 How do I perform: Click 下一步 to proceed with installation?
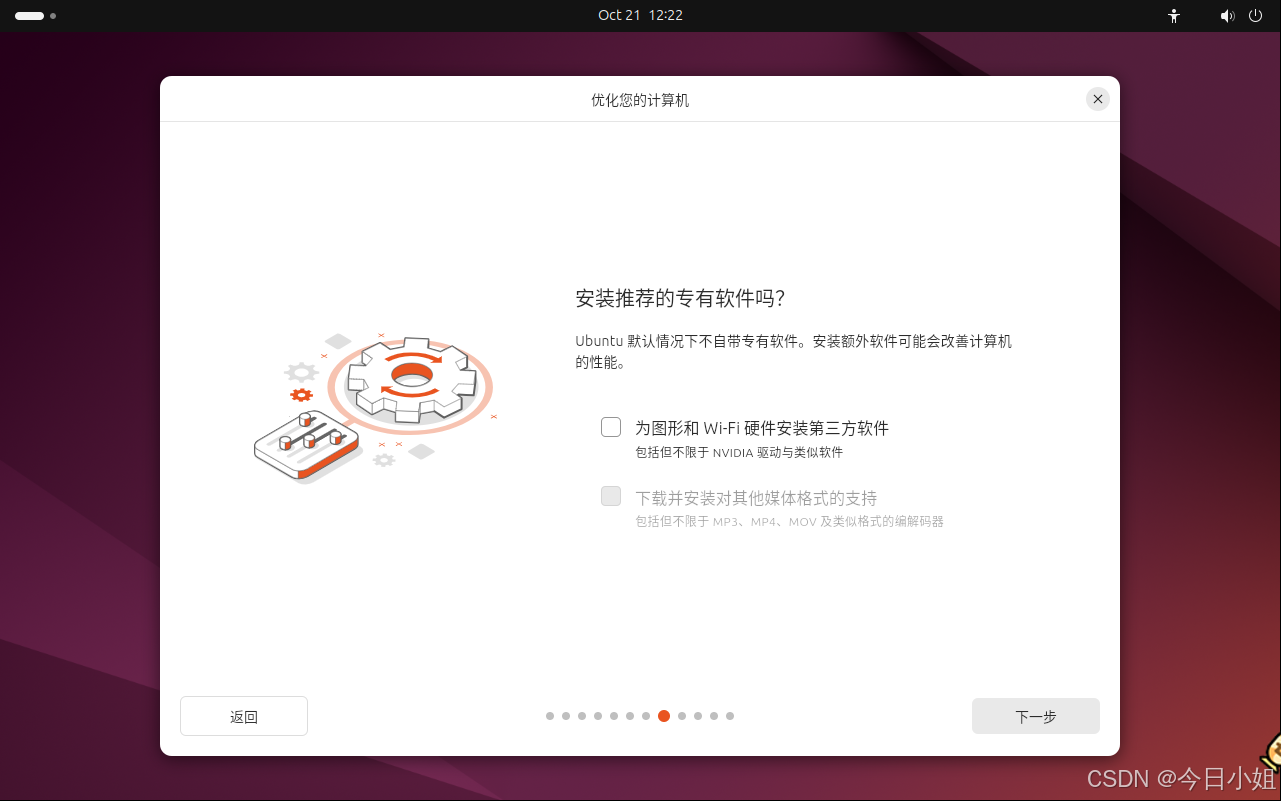click(1035, 716)
